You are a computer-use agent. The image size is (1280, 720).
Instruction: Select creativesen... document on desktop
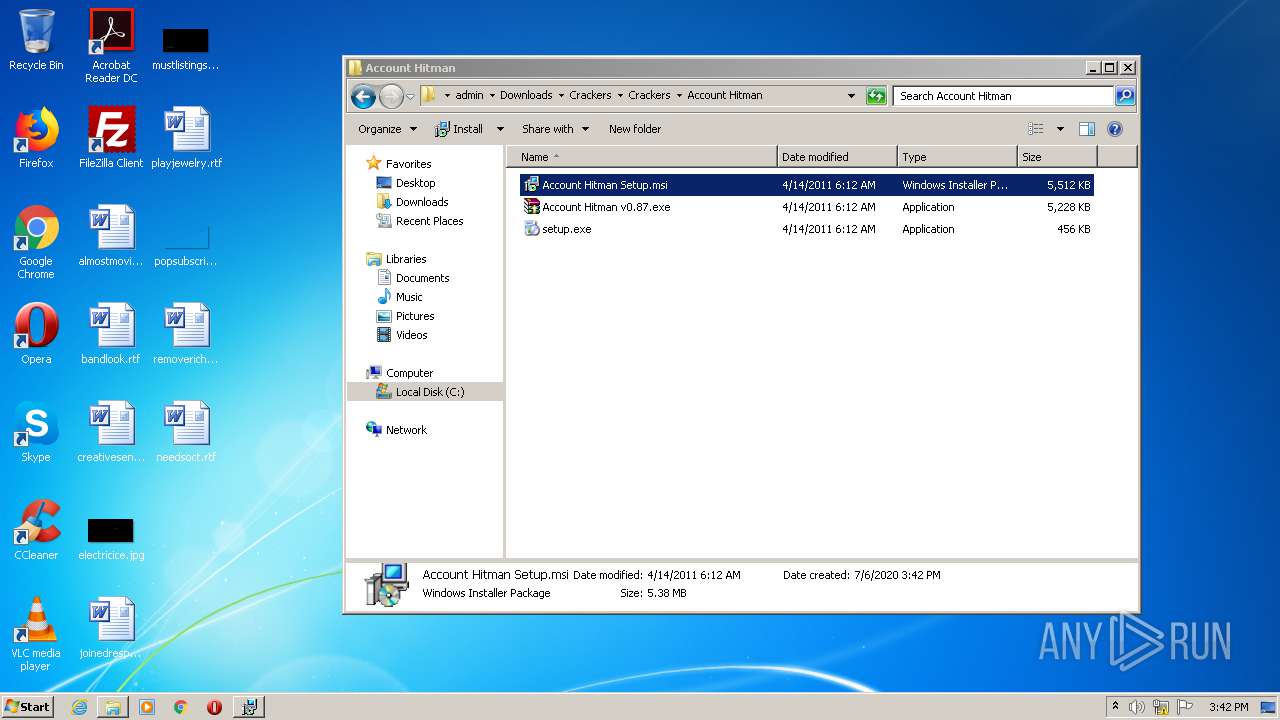click(111, 432)
